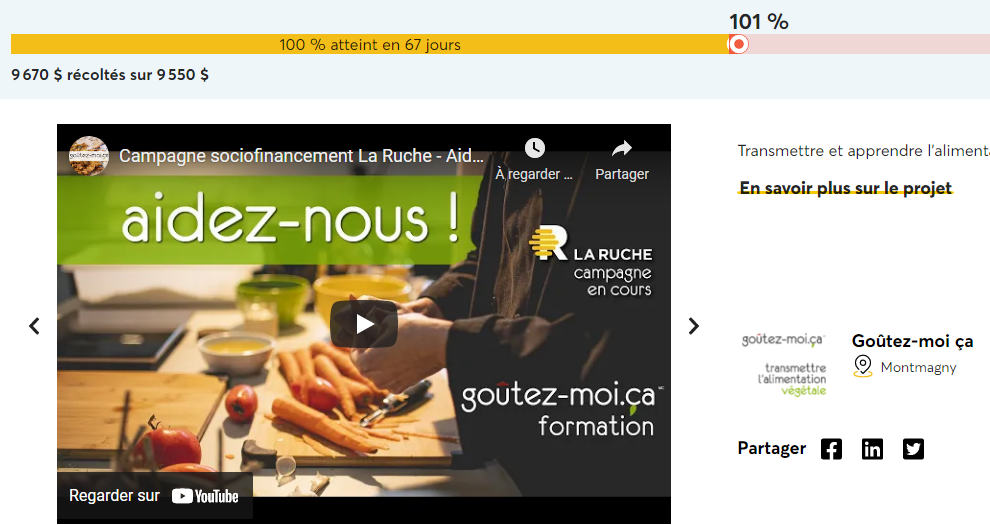Click the Watch later clock icon
990x525 pixels.
pyautogui.click(x=534, y=148)
